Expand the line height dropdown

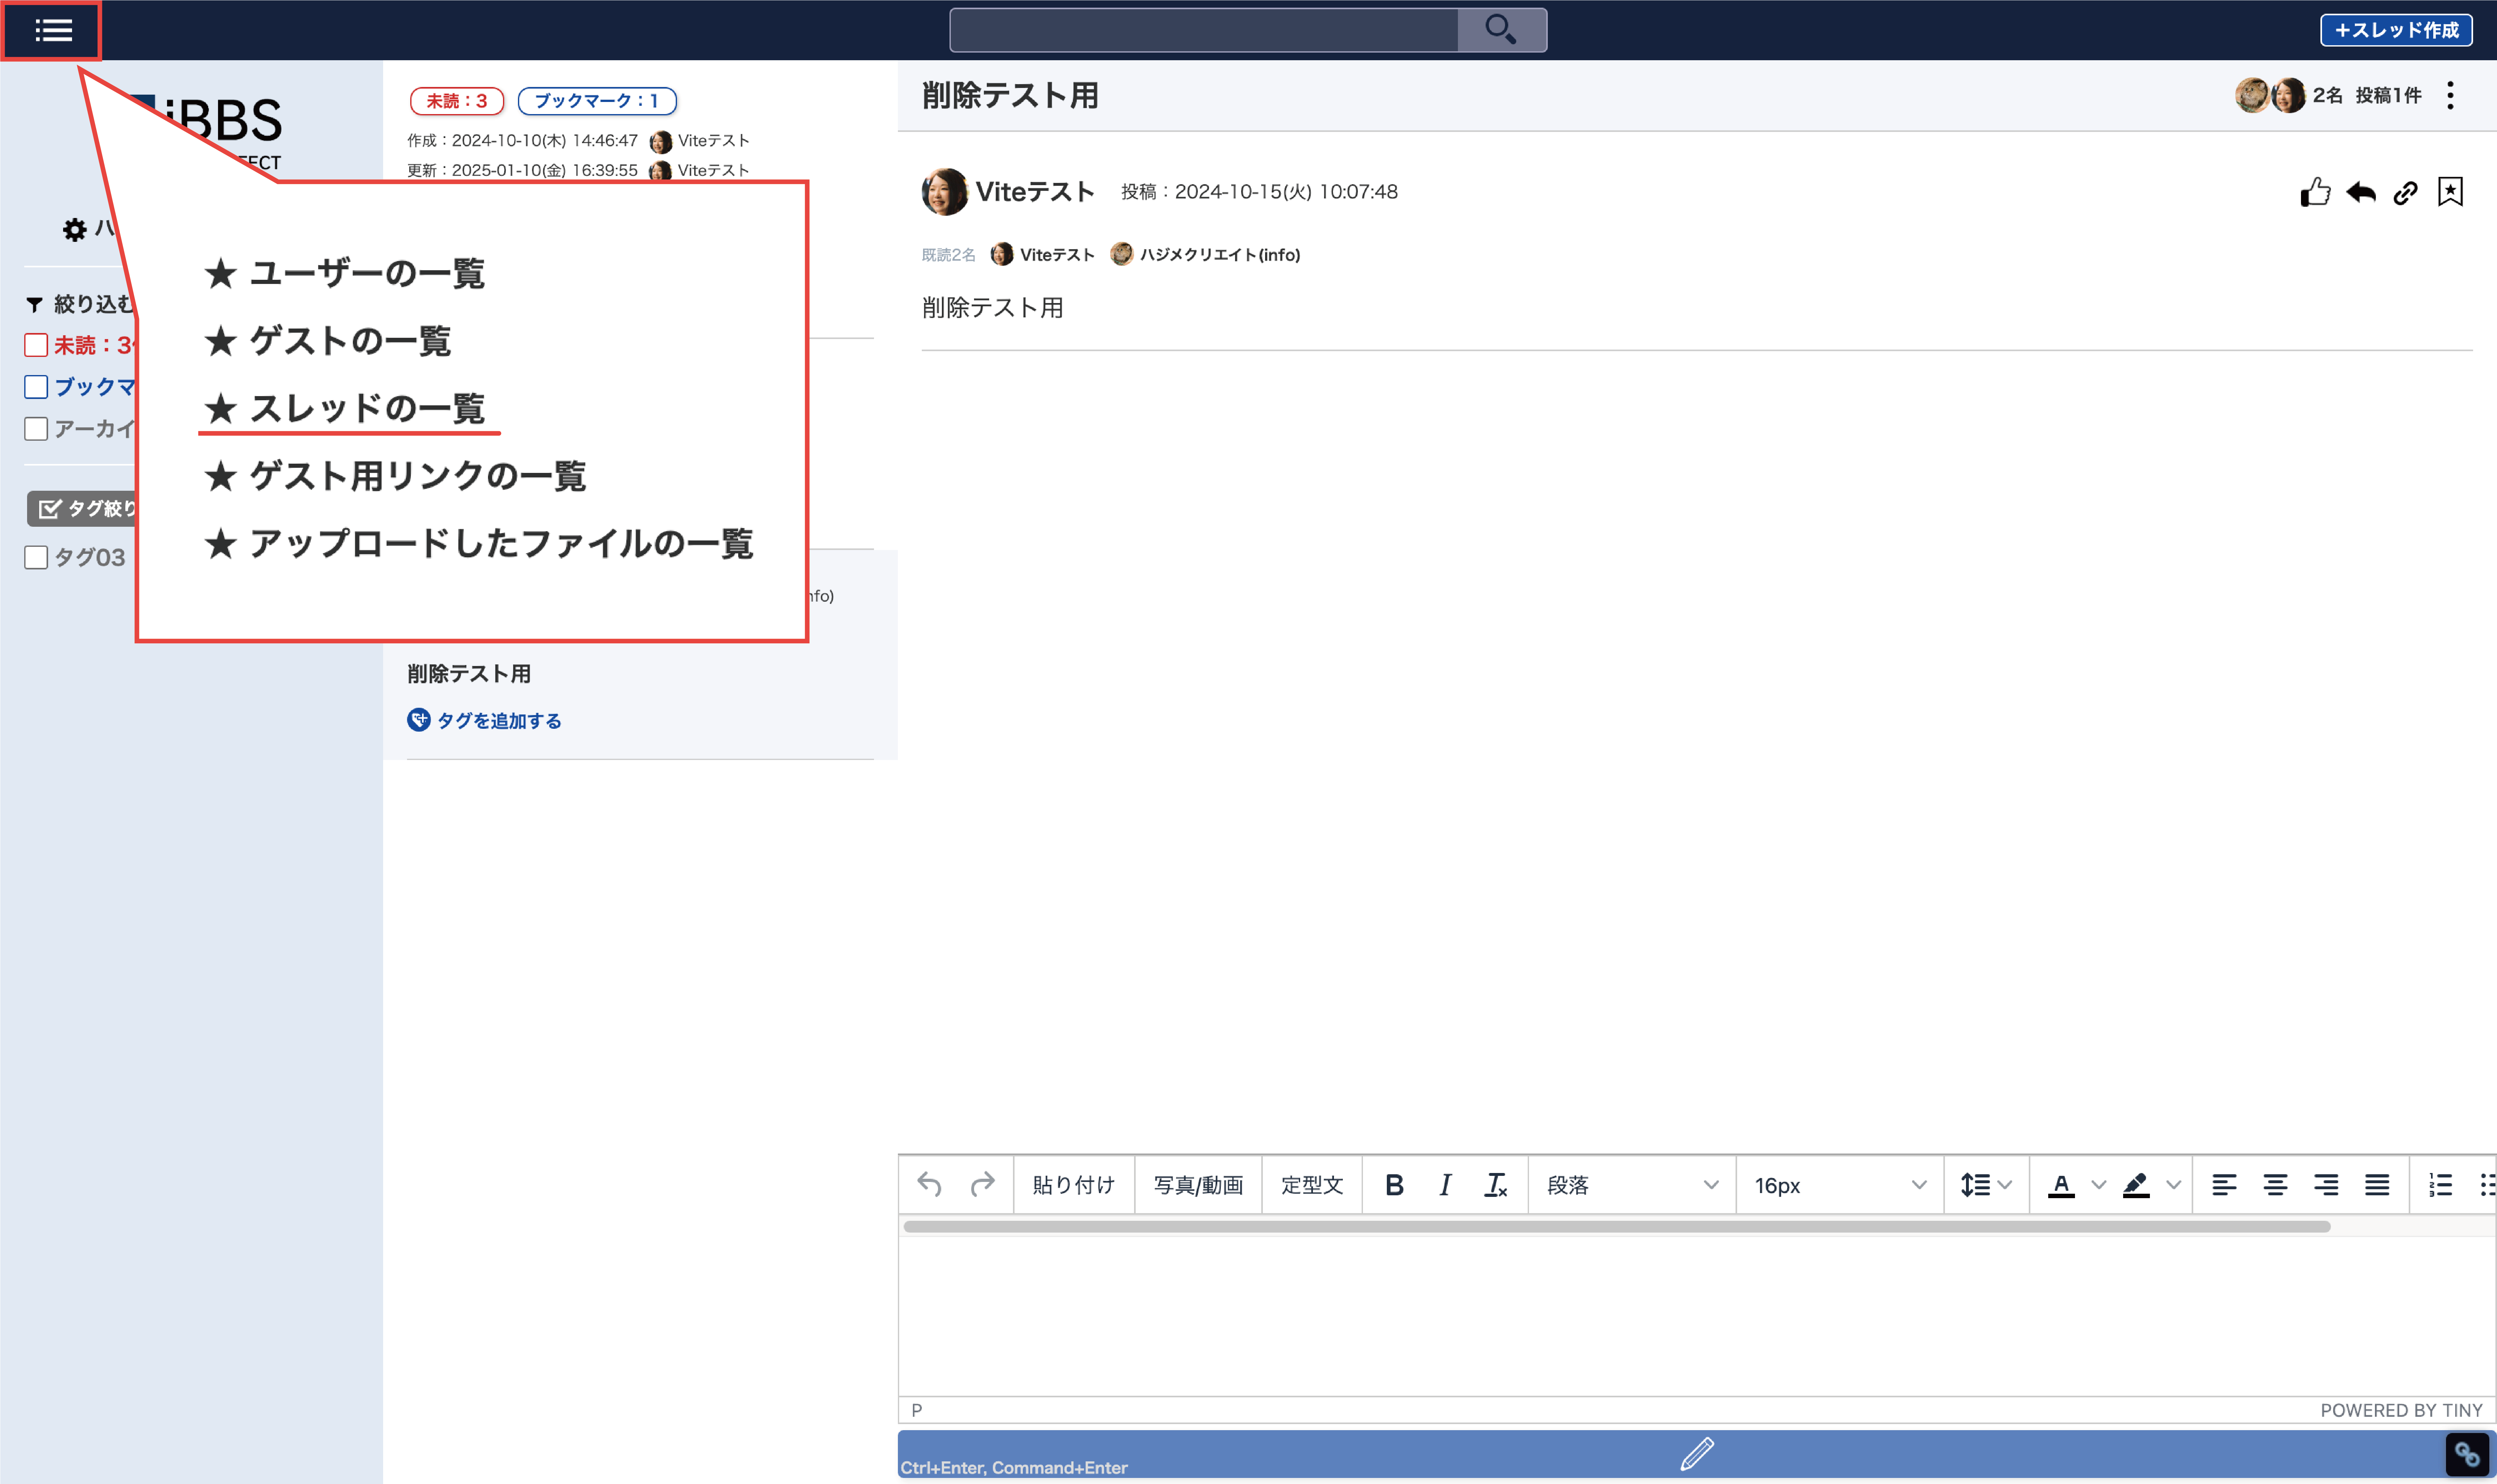[1985, 1185]
